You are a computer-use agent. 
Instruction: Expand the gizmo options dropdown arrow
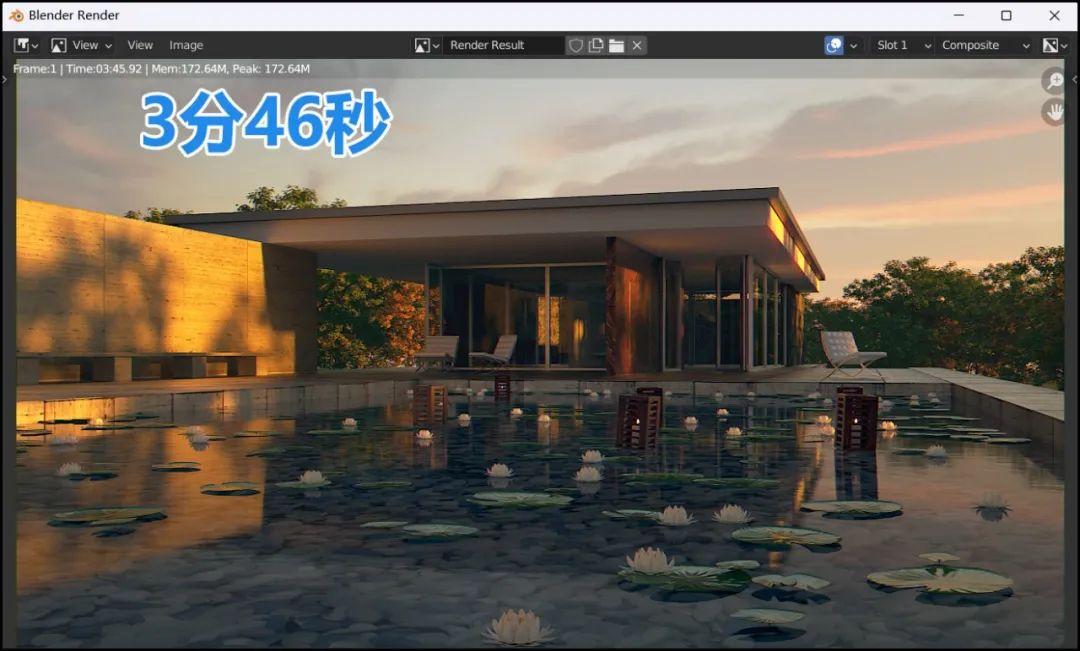(x=853, y=45)
